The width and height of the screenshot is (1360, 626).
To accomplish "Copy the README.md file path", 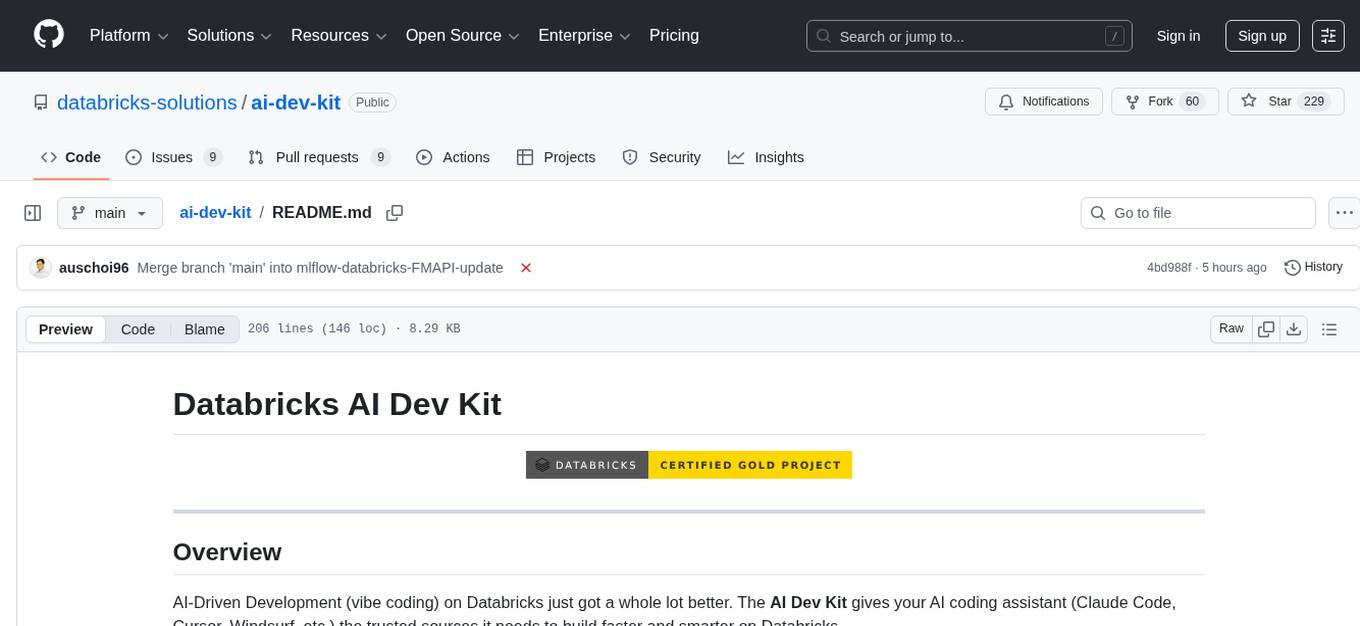I will [x=394, y=212].
